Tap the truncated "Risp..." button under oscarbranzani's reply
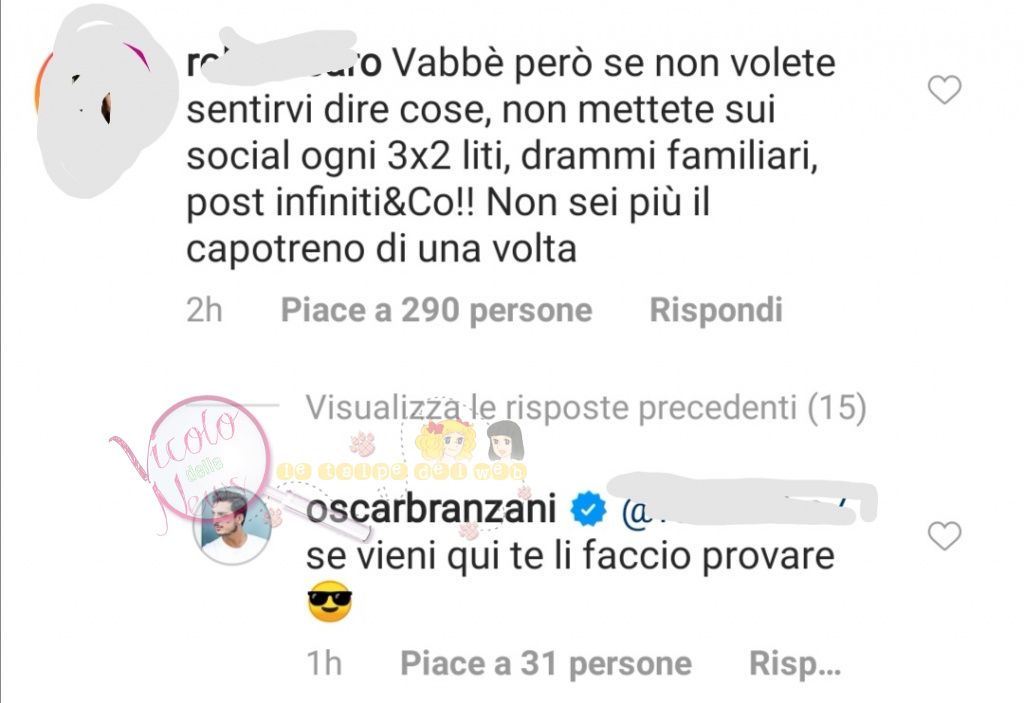 pos(795,664)
